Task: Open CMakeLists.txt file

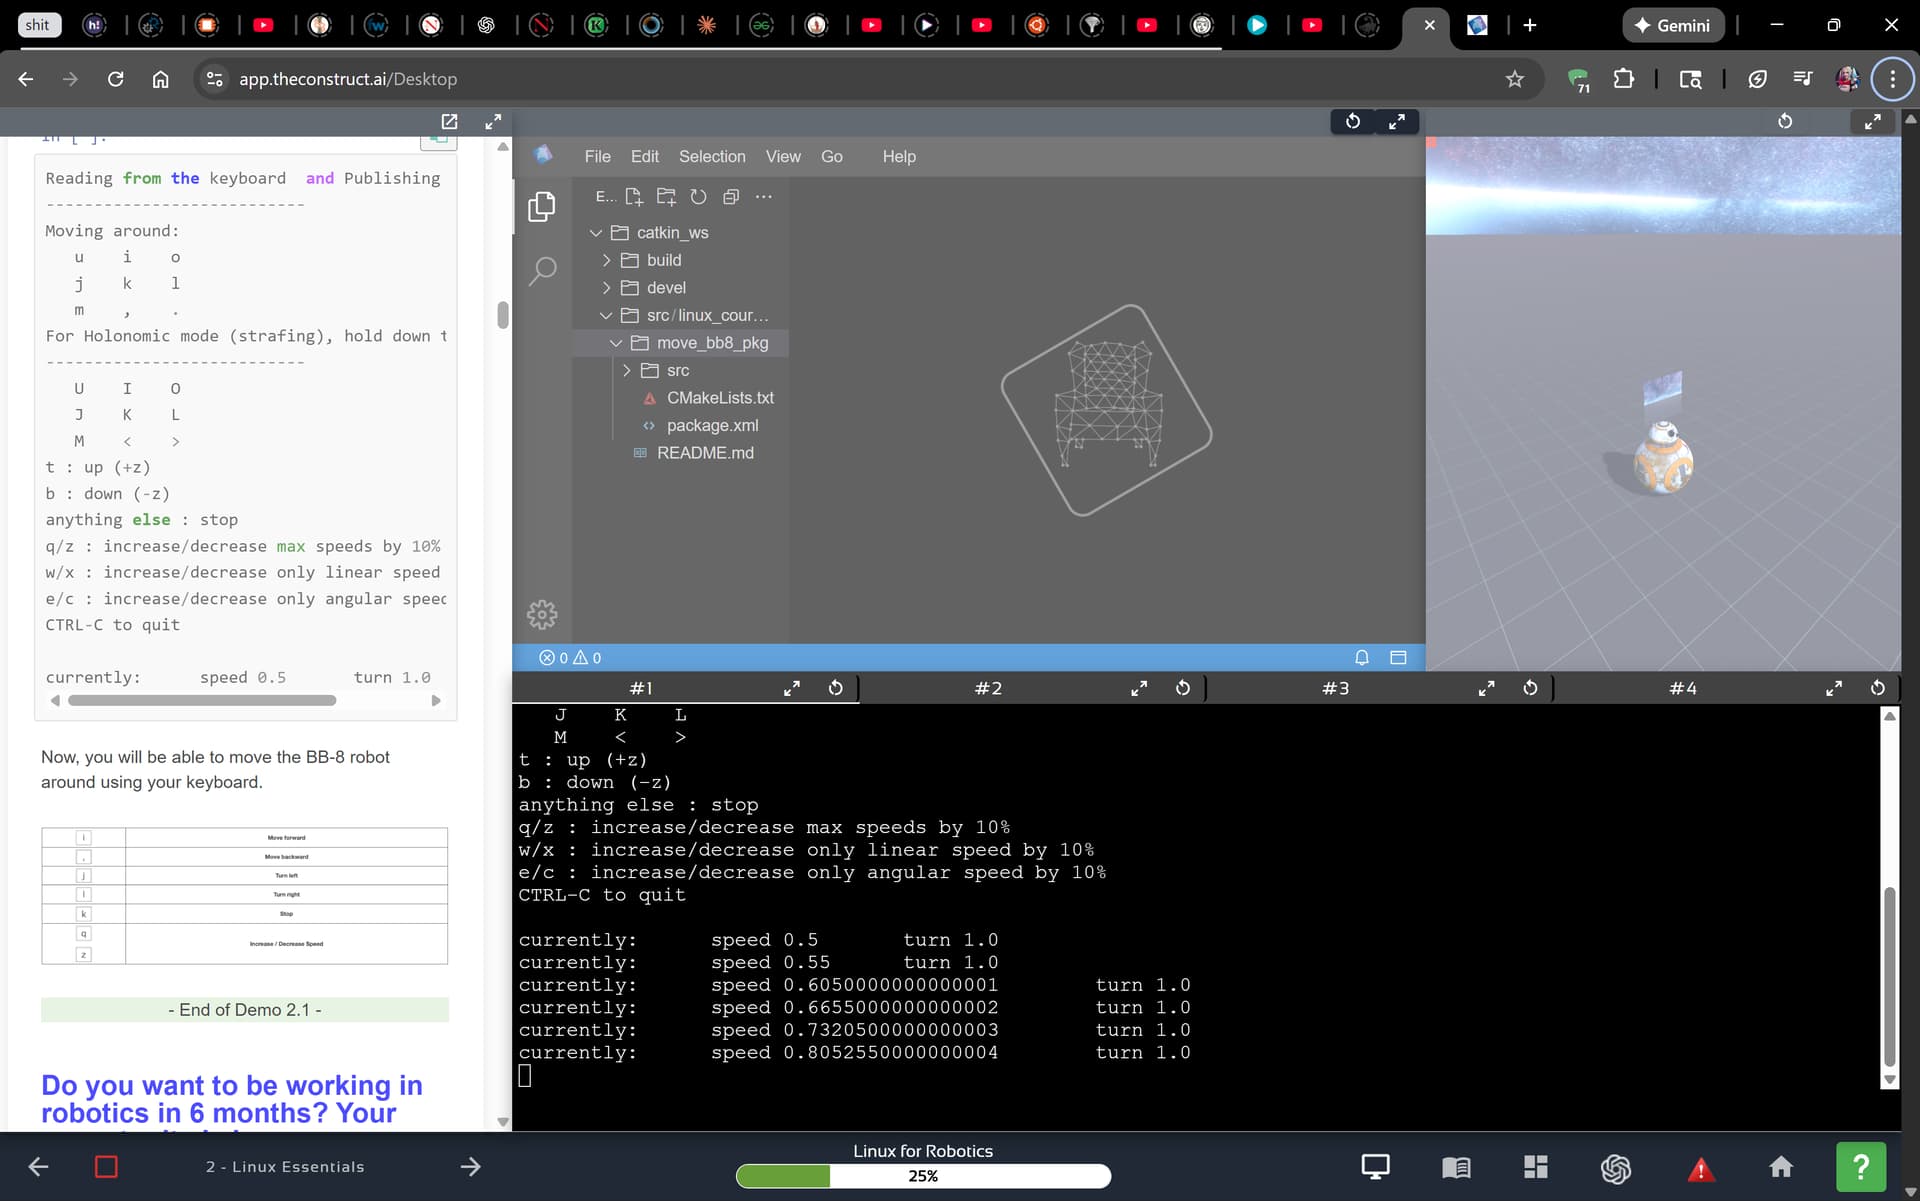Action: pos(719,398)
